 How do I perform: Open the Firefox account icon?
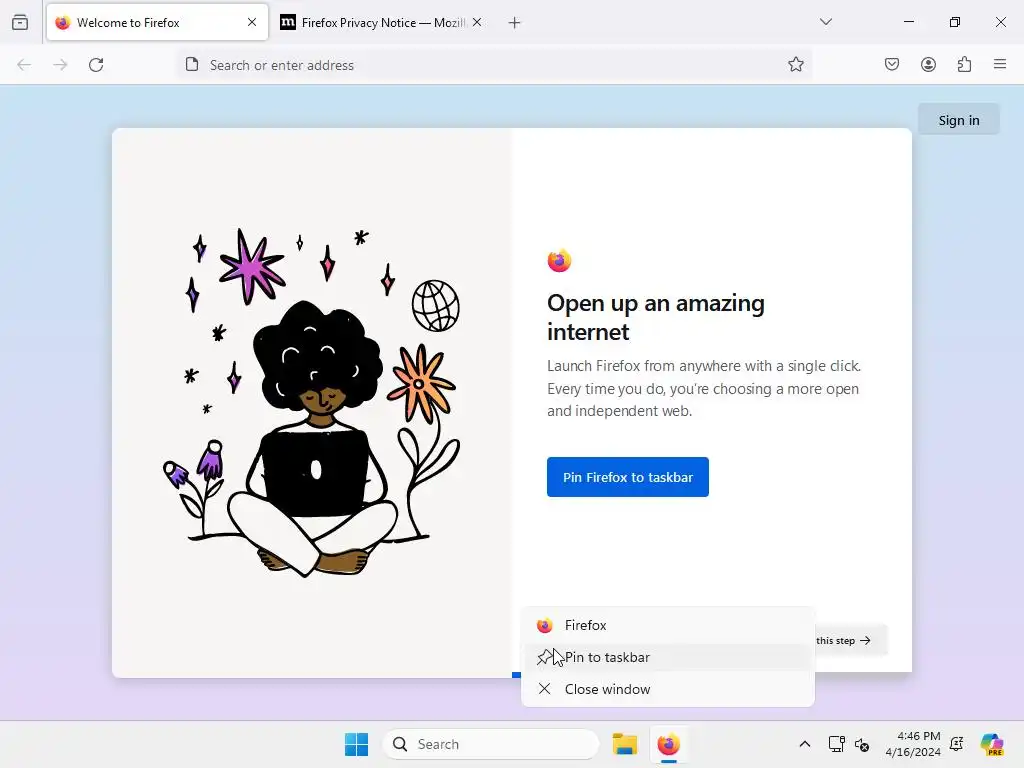tap(928, 64)
